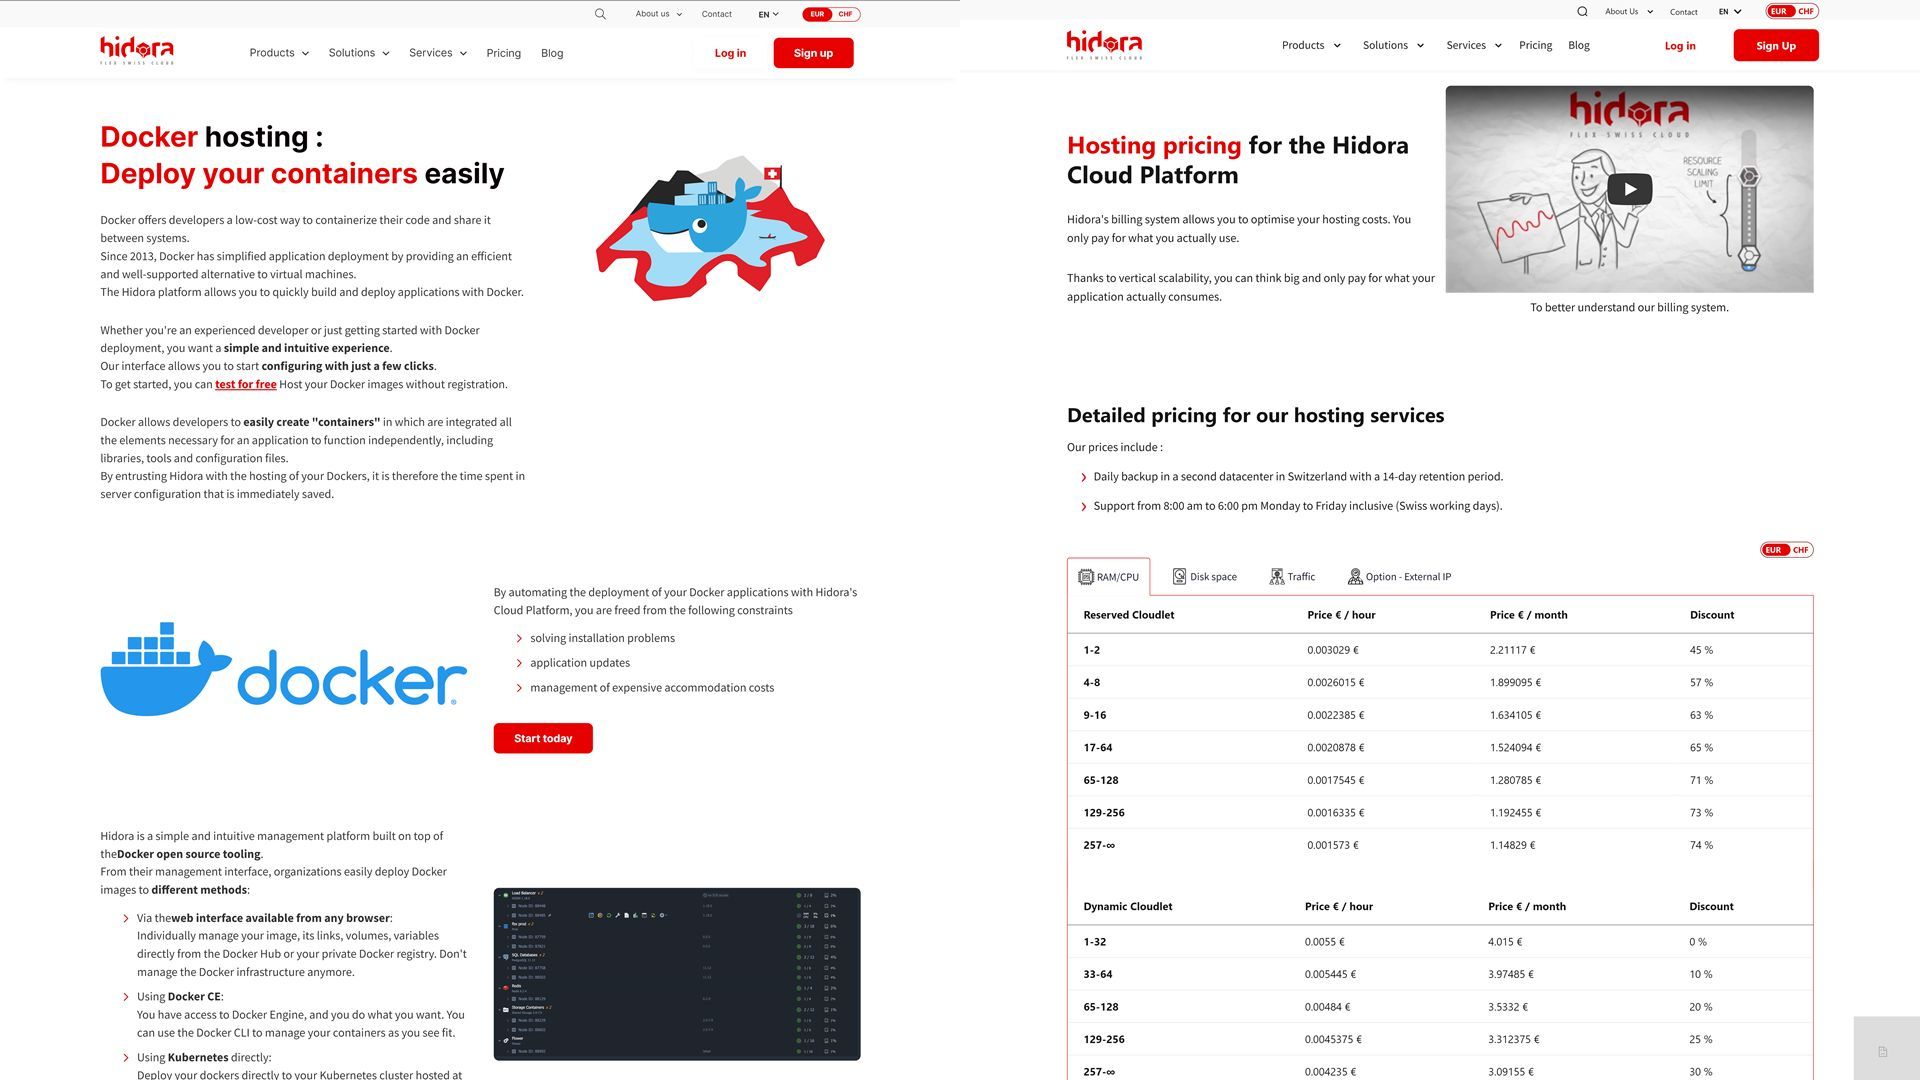Open the Option - External IP tab

[x=1399, y=577]
